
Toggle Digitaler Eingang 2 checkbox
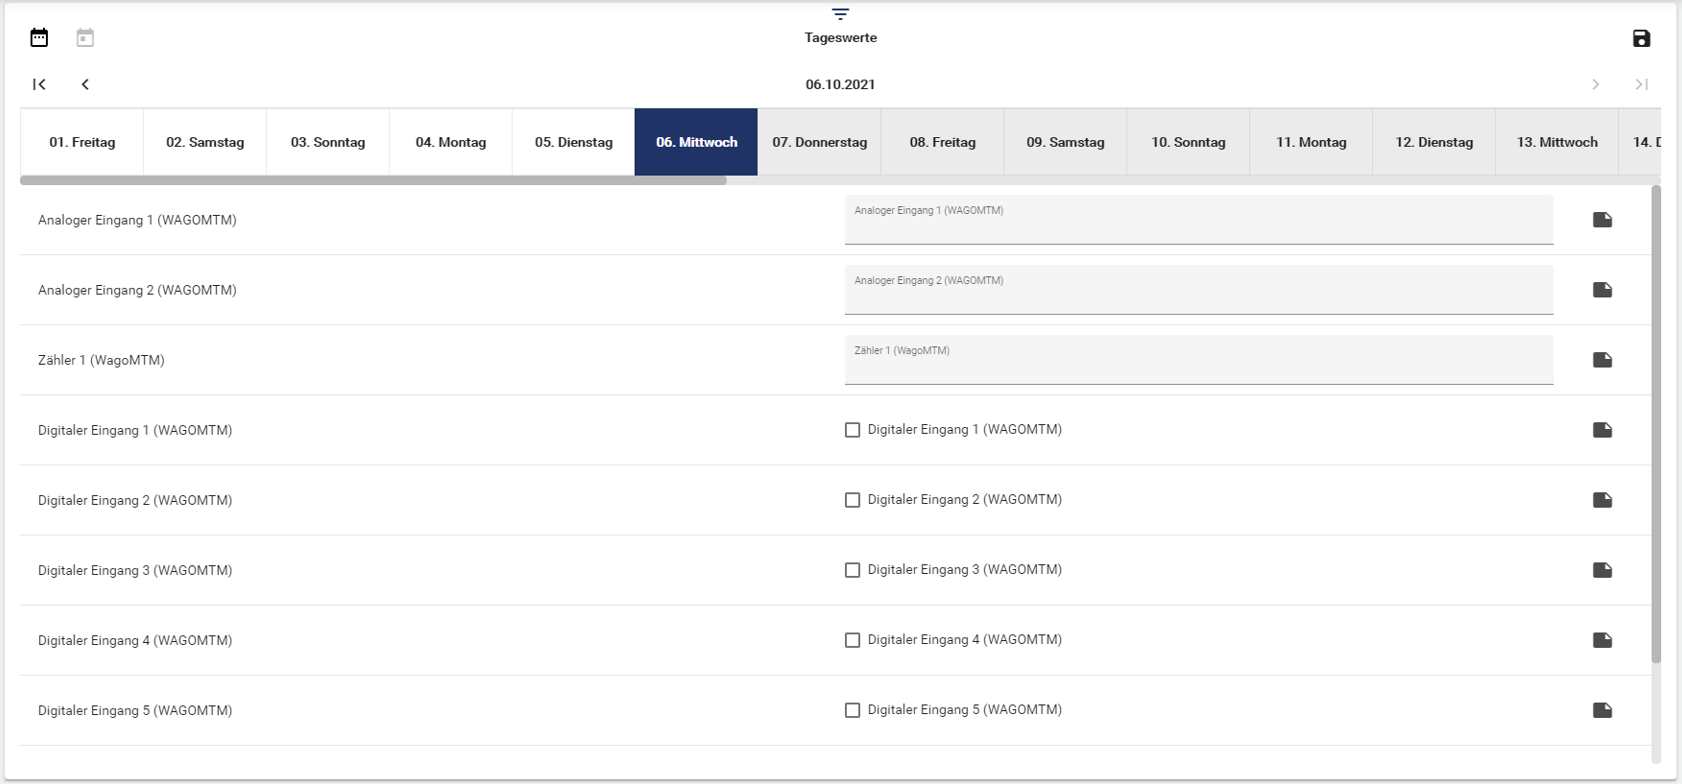coord(852,500)
